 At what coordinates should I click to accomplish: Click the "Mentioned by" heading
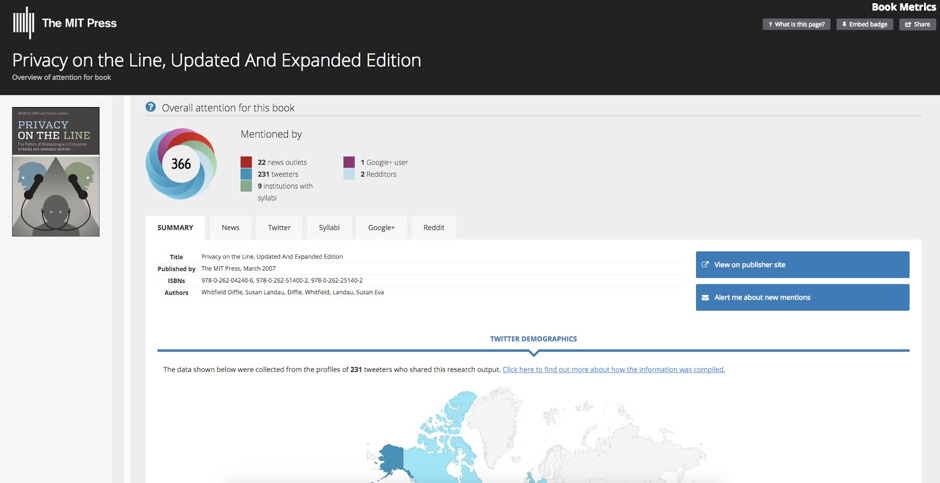271,135
